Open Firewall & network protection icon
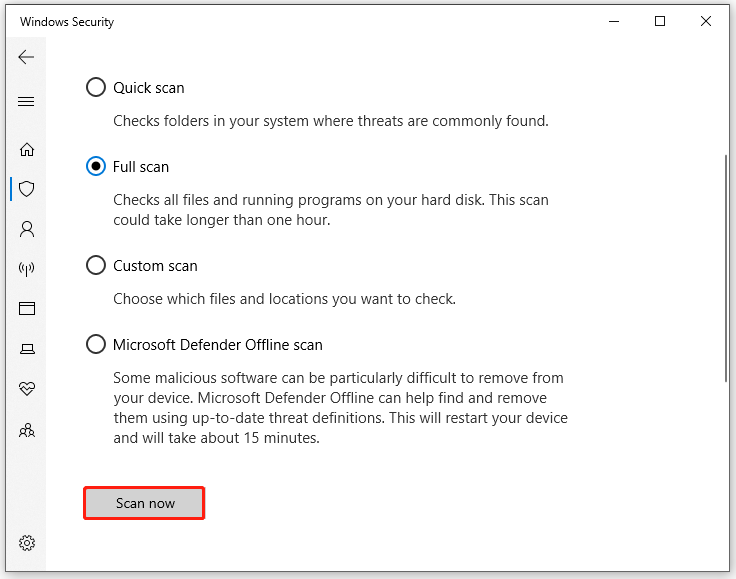736x579 pixels. [x=27, y=268]
